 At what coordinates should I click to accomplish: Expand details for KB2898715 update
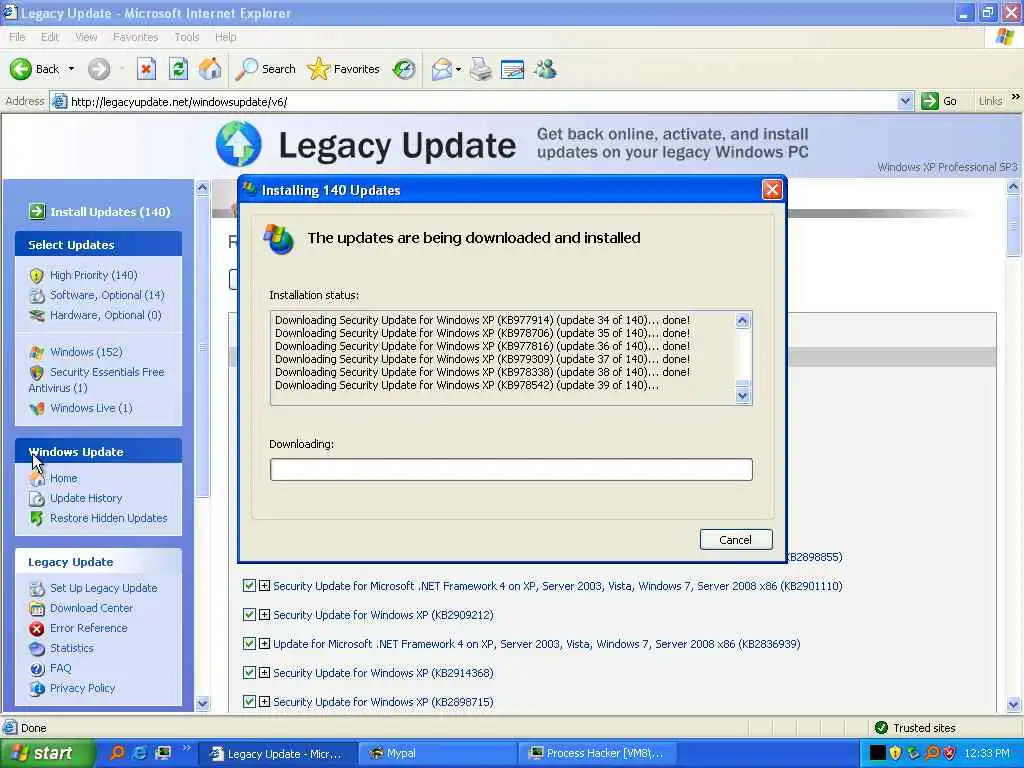point(264,701)
